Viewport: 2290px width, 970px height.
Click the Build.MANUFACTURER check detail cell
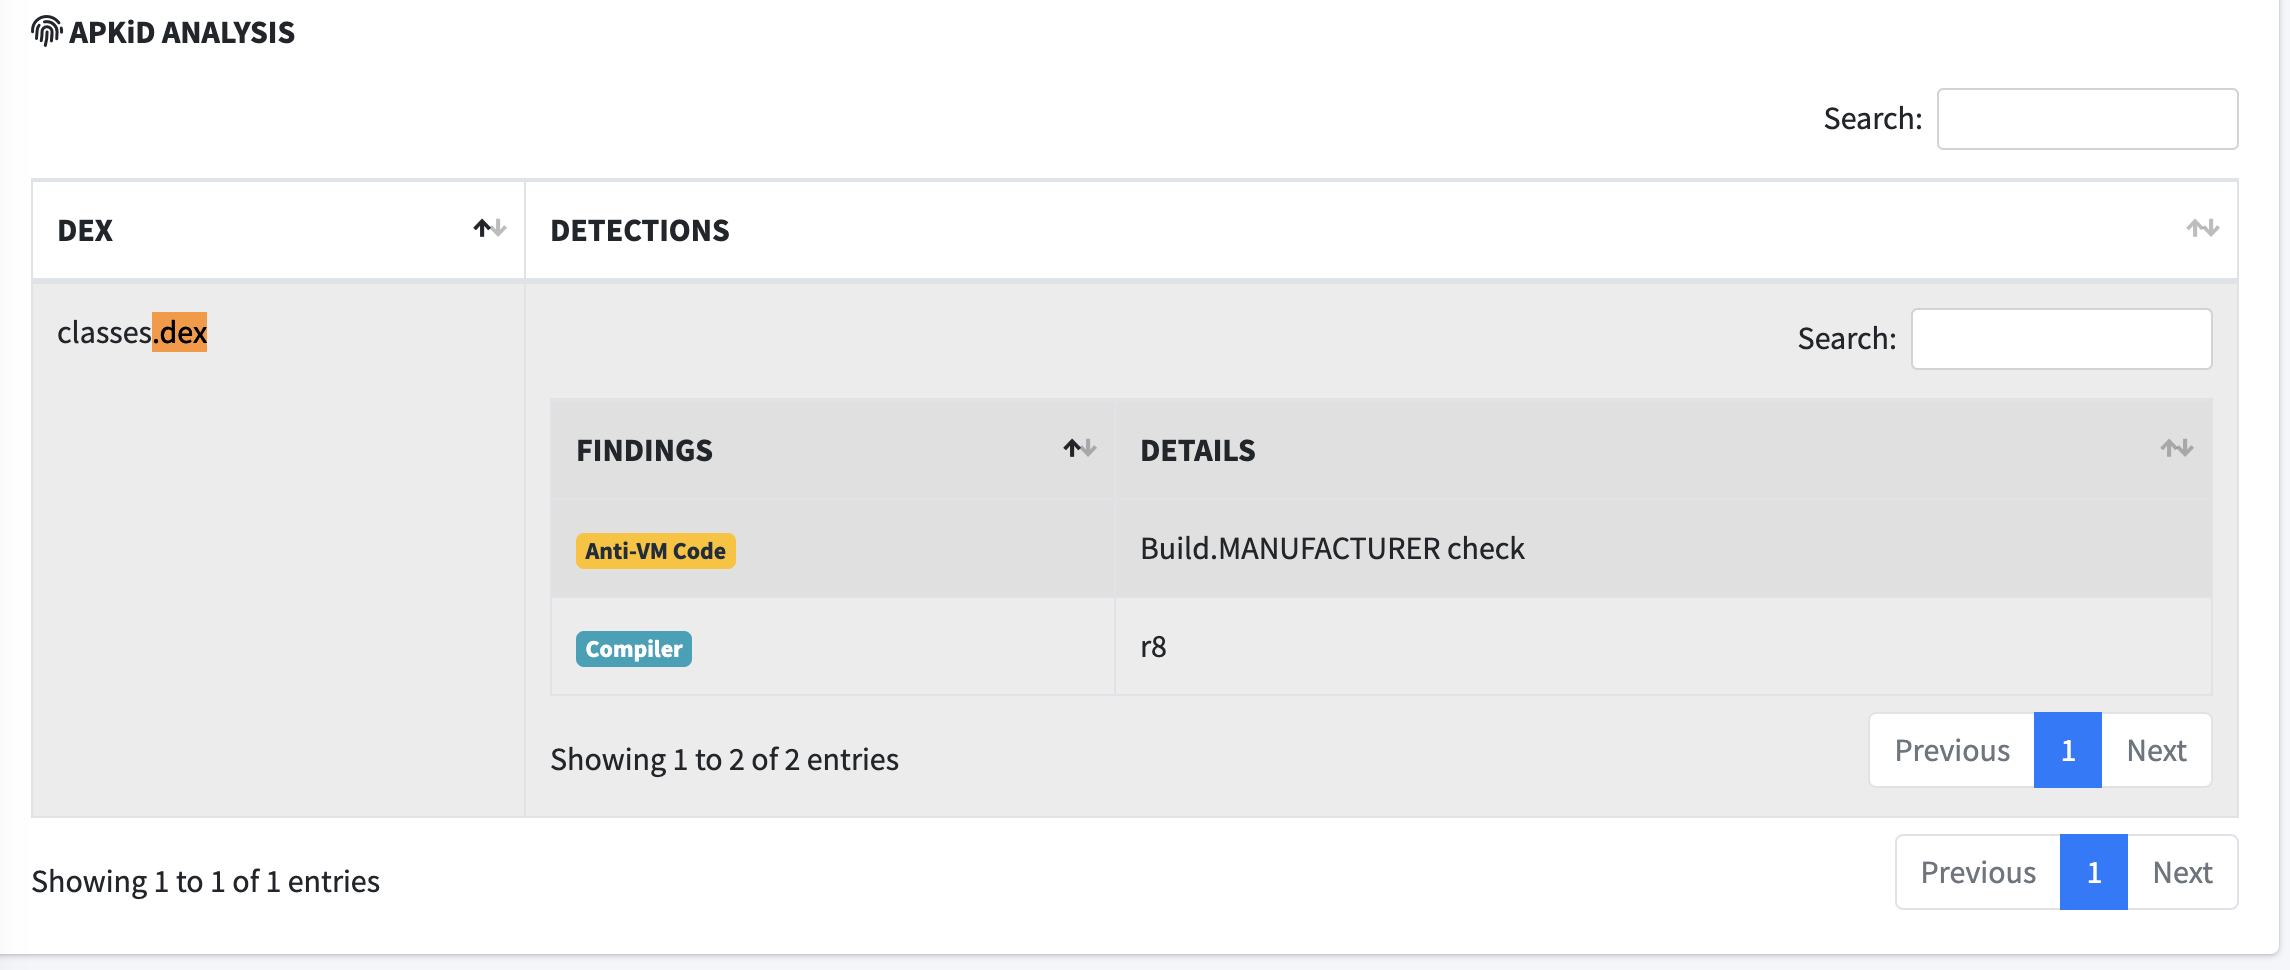tap(1663, 549)
